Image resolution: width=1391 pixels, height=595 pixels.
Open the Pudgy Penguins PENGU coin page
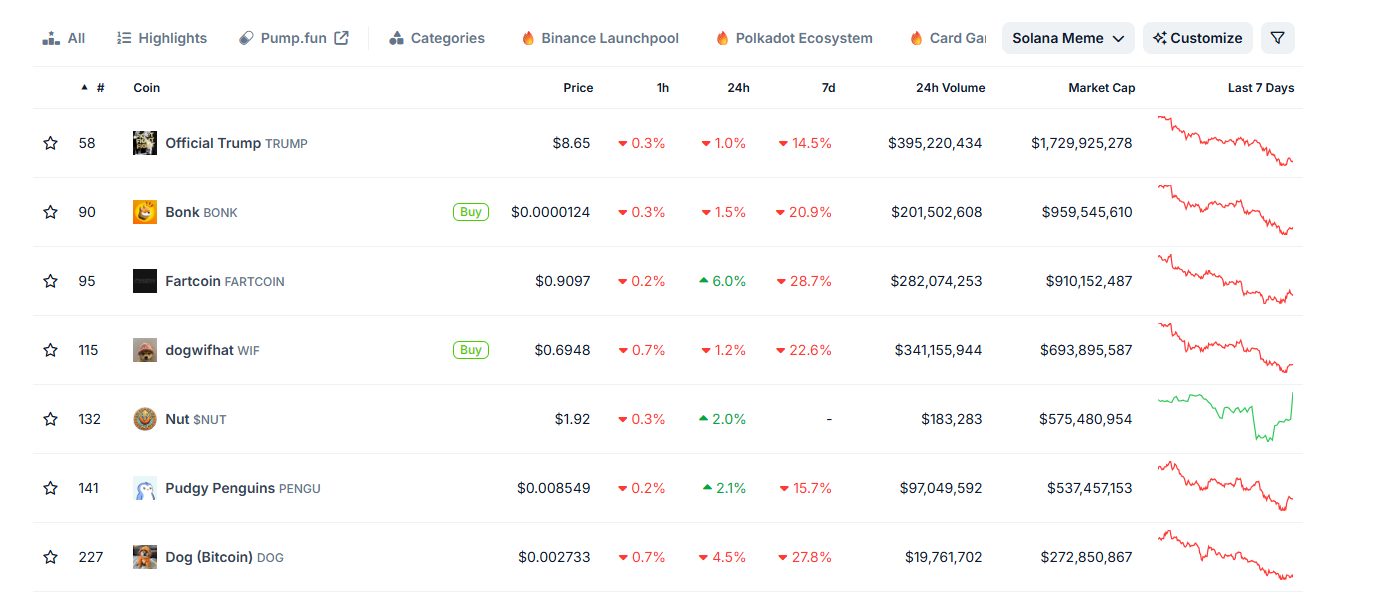243,488
